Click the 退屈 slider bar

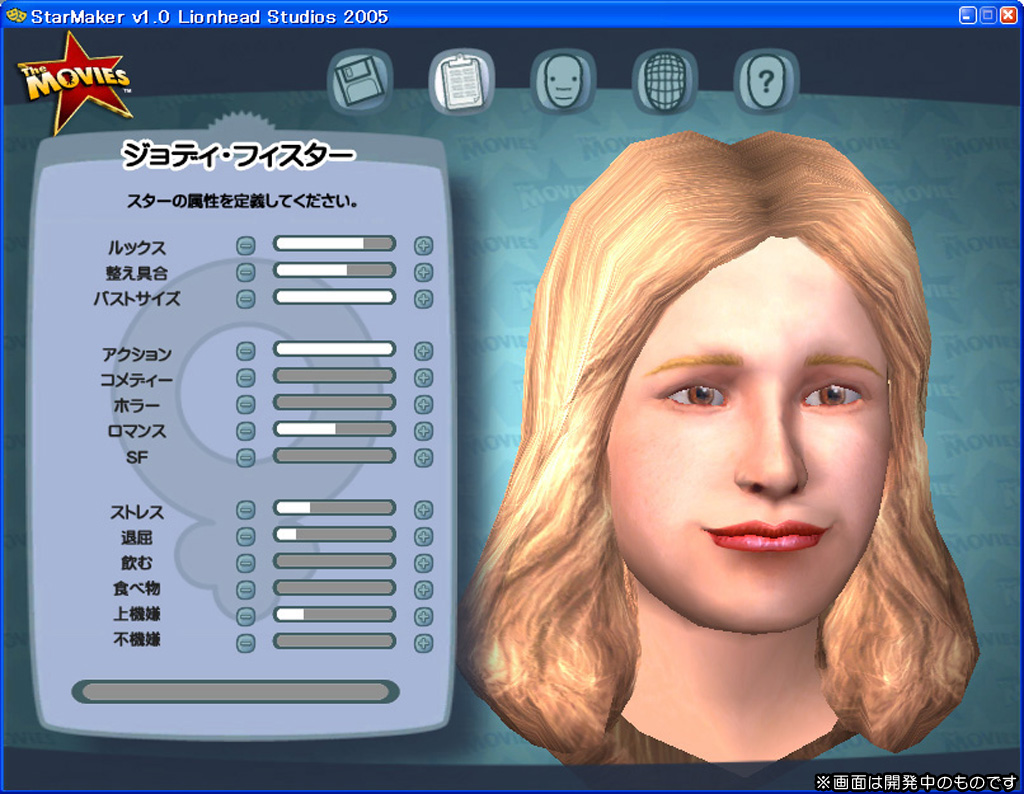334,535
